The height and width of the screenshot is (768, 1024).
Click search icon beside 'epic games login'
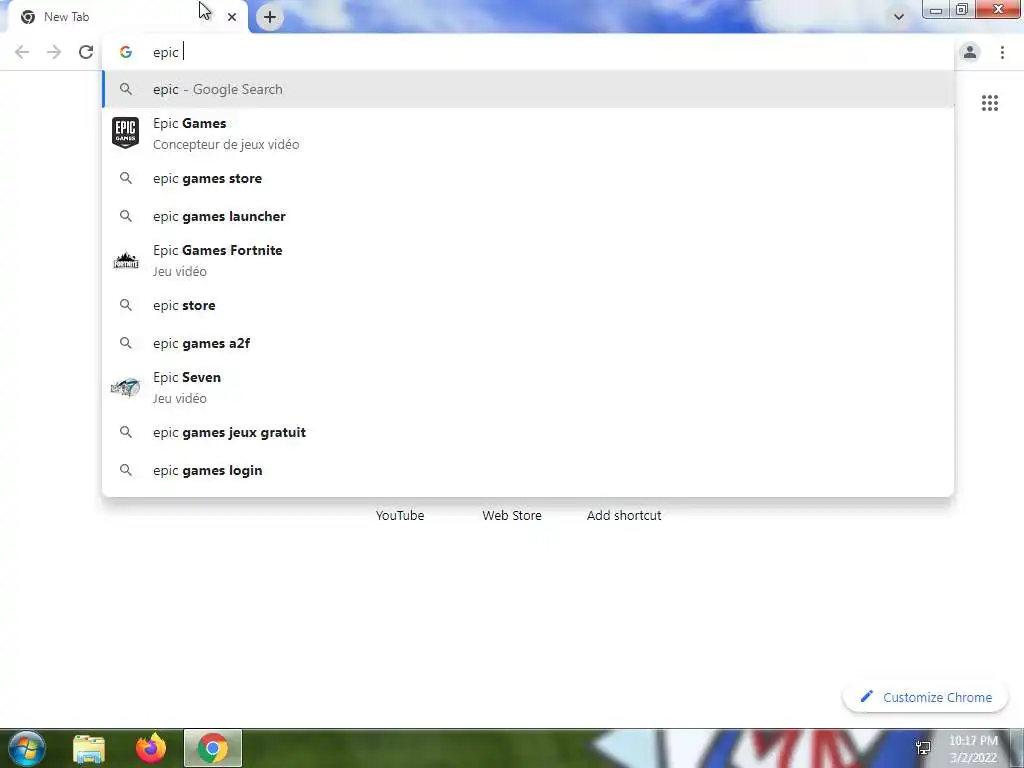pos(126,470)
